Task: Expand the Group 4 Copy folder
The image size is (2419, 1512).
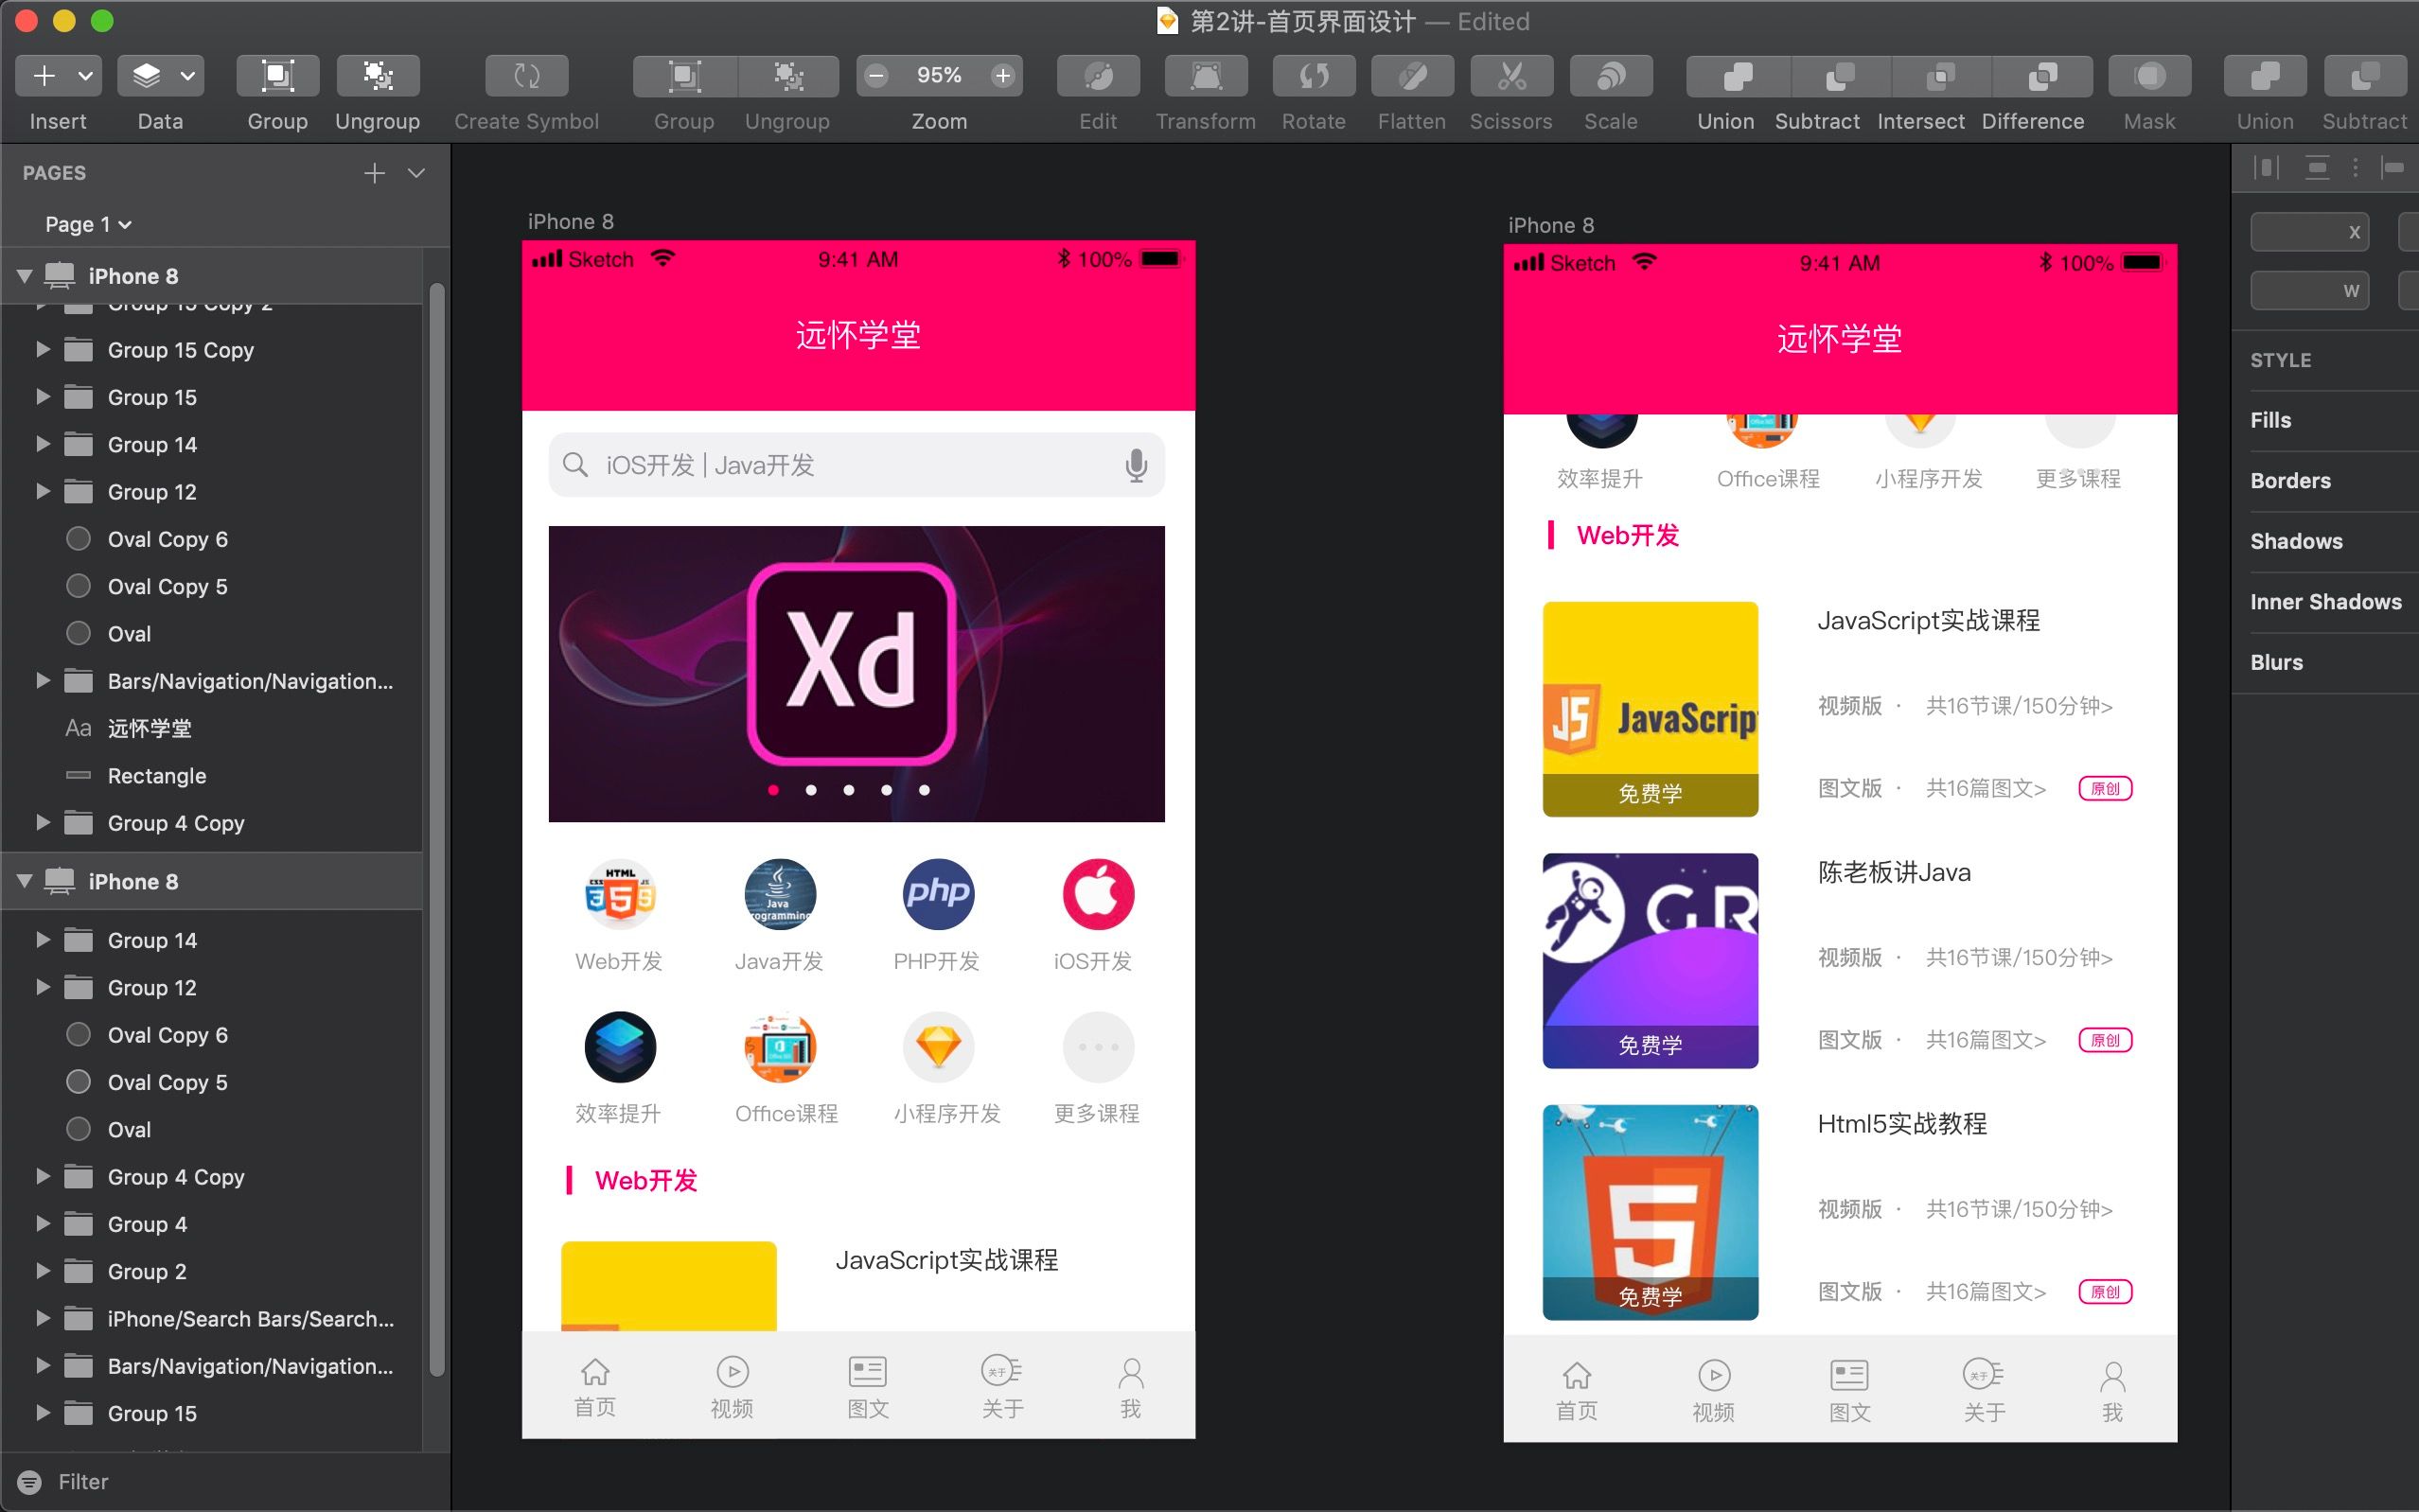Action: pyautogui.click(x=43, y=823)
